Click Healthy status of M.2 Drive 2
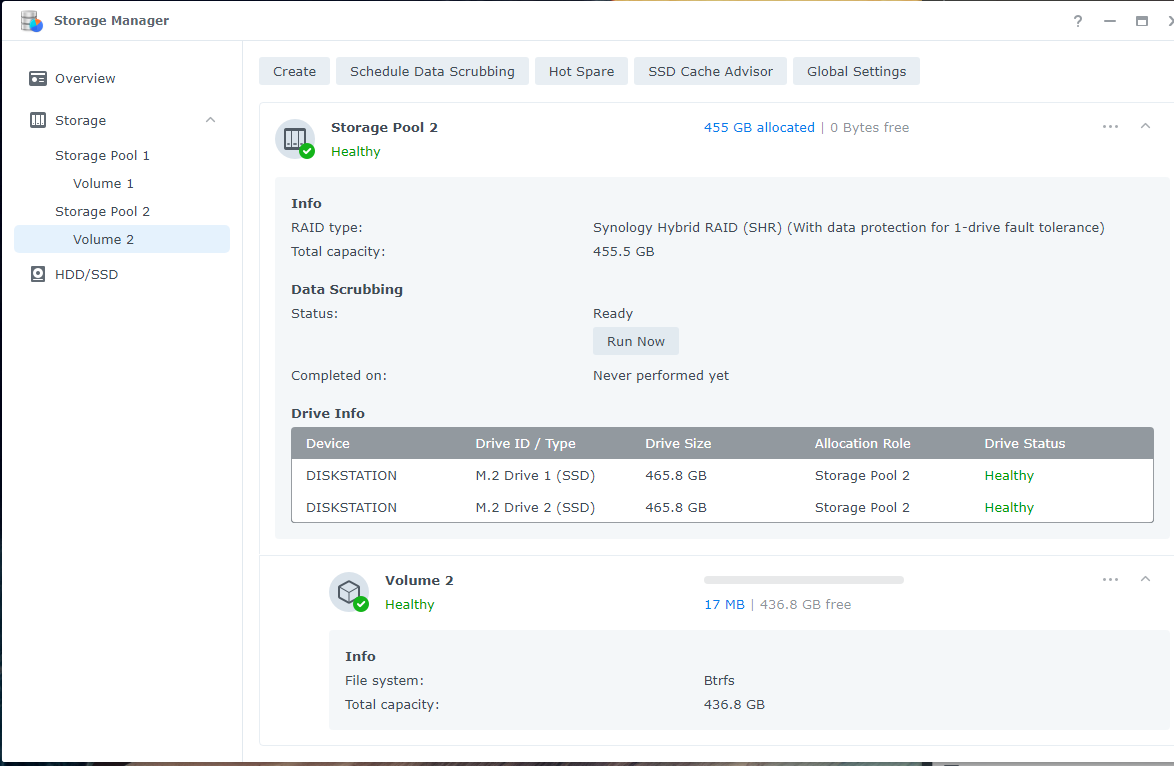Viewport: 1174px width, 766px height. coord(1009,508)
